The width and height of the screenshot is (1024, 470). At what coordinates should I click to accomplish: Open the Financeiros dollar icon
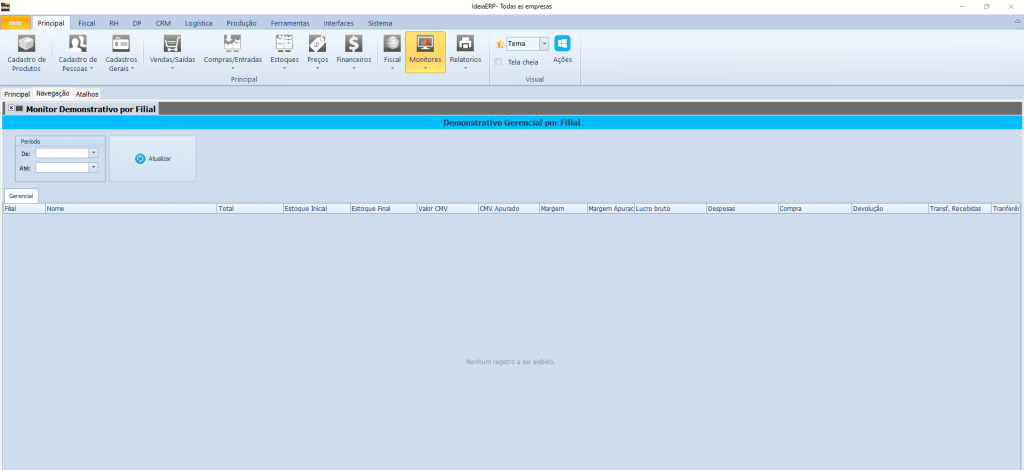[353, 45]
